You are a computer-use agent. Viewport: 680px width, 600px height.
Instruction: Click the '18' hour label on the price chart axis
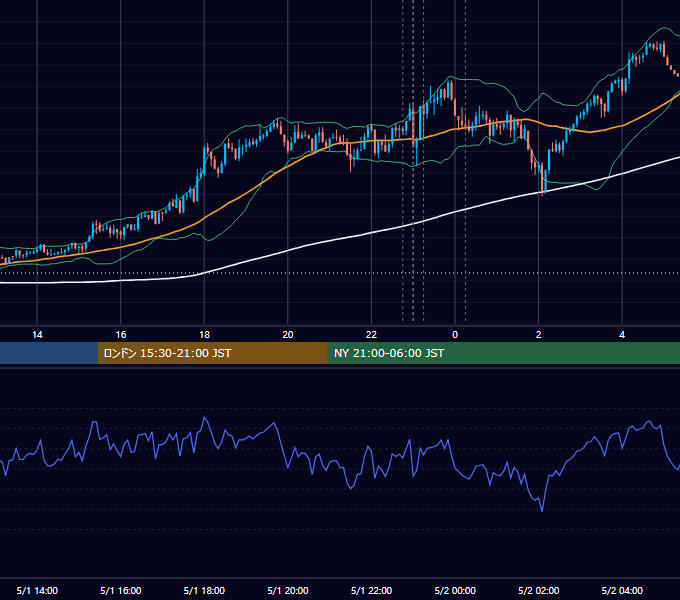click(204, 335)
